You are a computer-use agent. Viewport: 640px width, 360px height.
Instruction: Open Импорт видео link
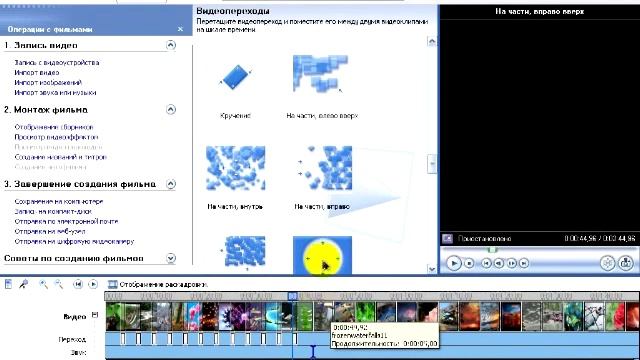37,73
